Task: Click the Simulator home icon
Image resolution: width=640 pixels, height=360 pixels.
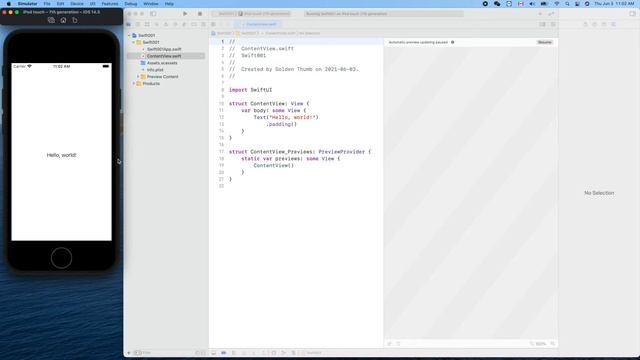Action: pyautogui.click(x=63, y=20)
